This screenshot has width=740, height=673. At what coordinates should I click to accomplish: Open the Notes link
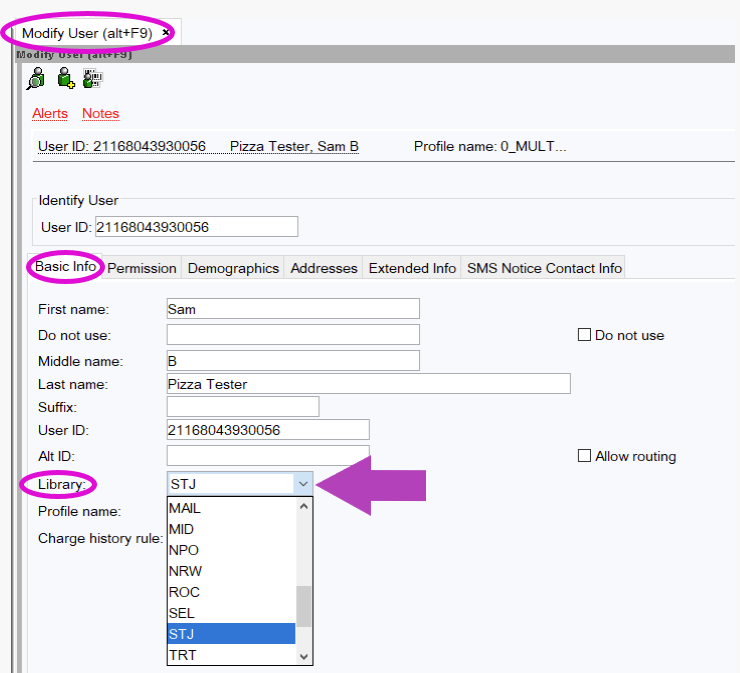[101, 114]
